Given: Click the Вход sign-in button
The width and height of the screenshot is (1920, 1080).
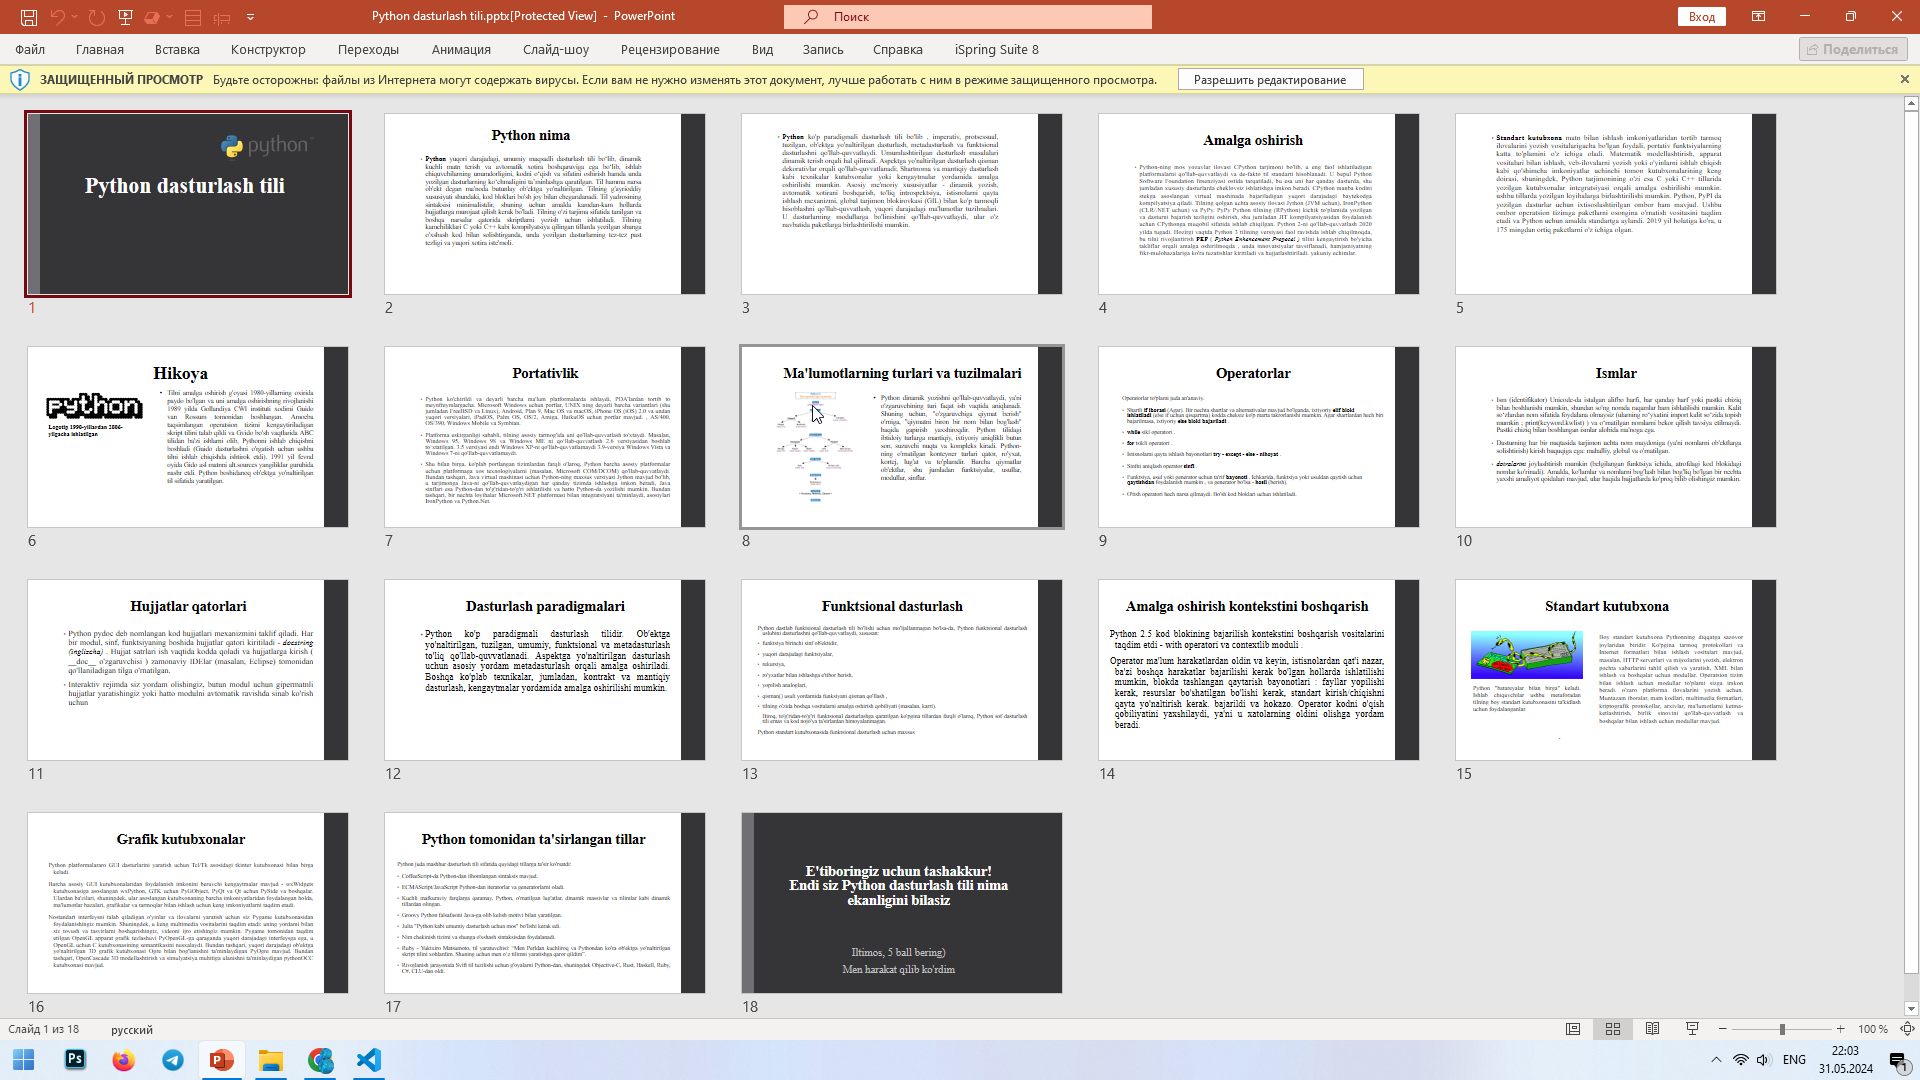Looking at the screenshot, I should tap(1702, 17).
